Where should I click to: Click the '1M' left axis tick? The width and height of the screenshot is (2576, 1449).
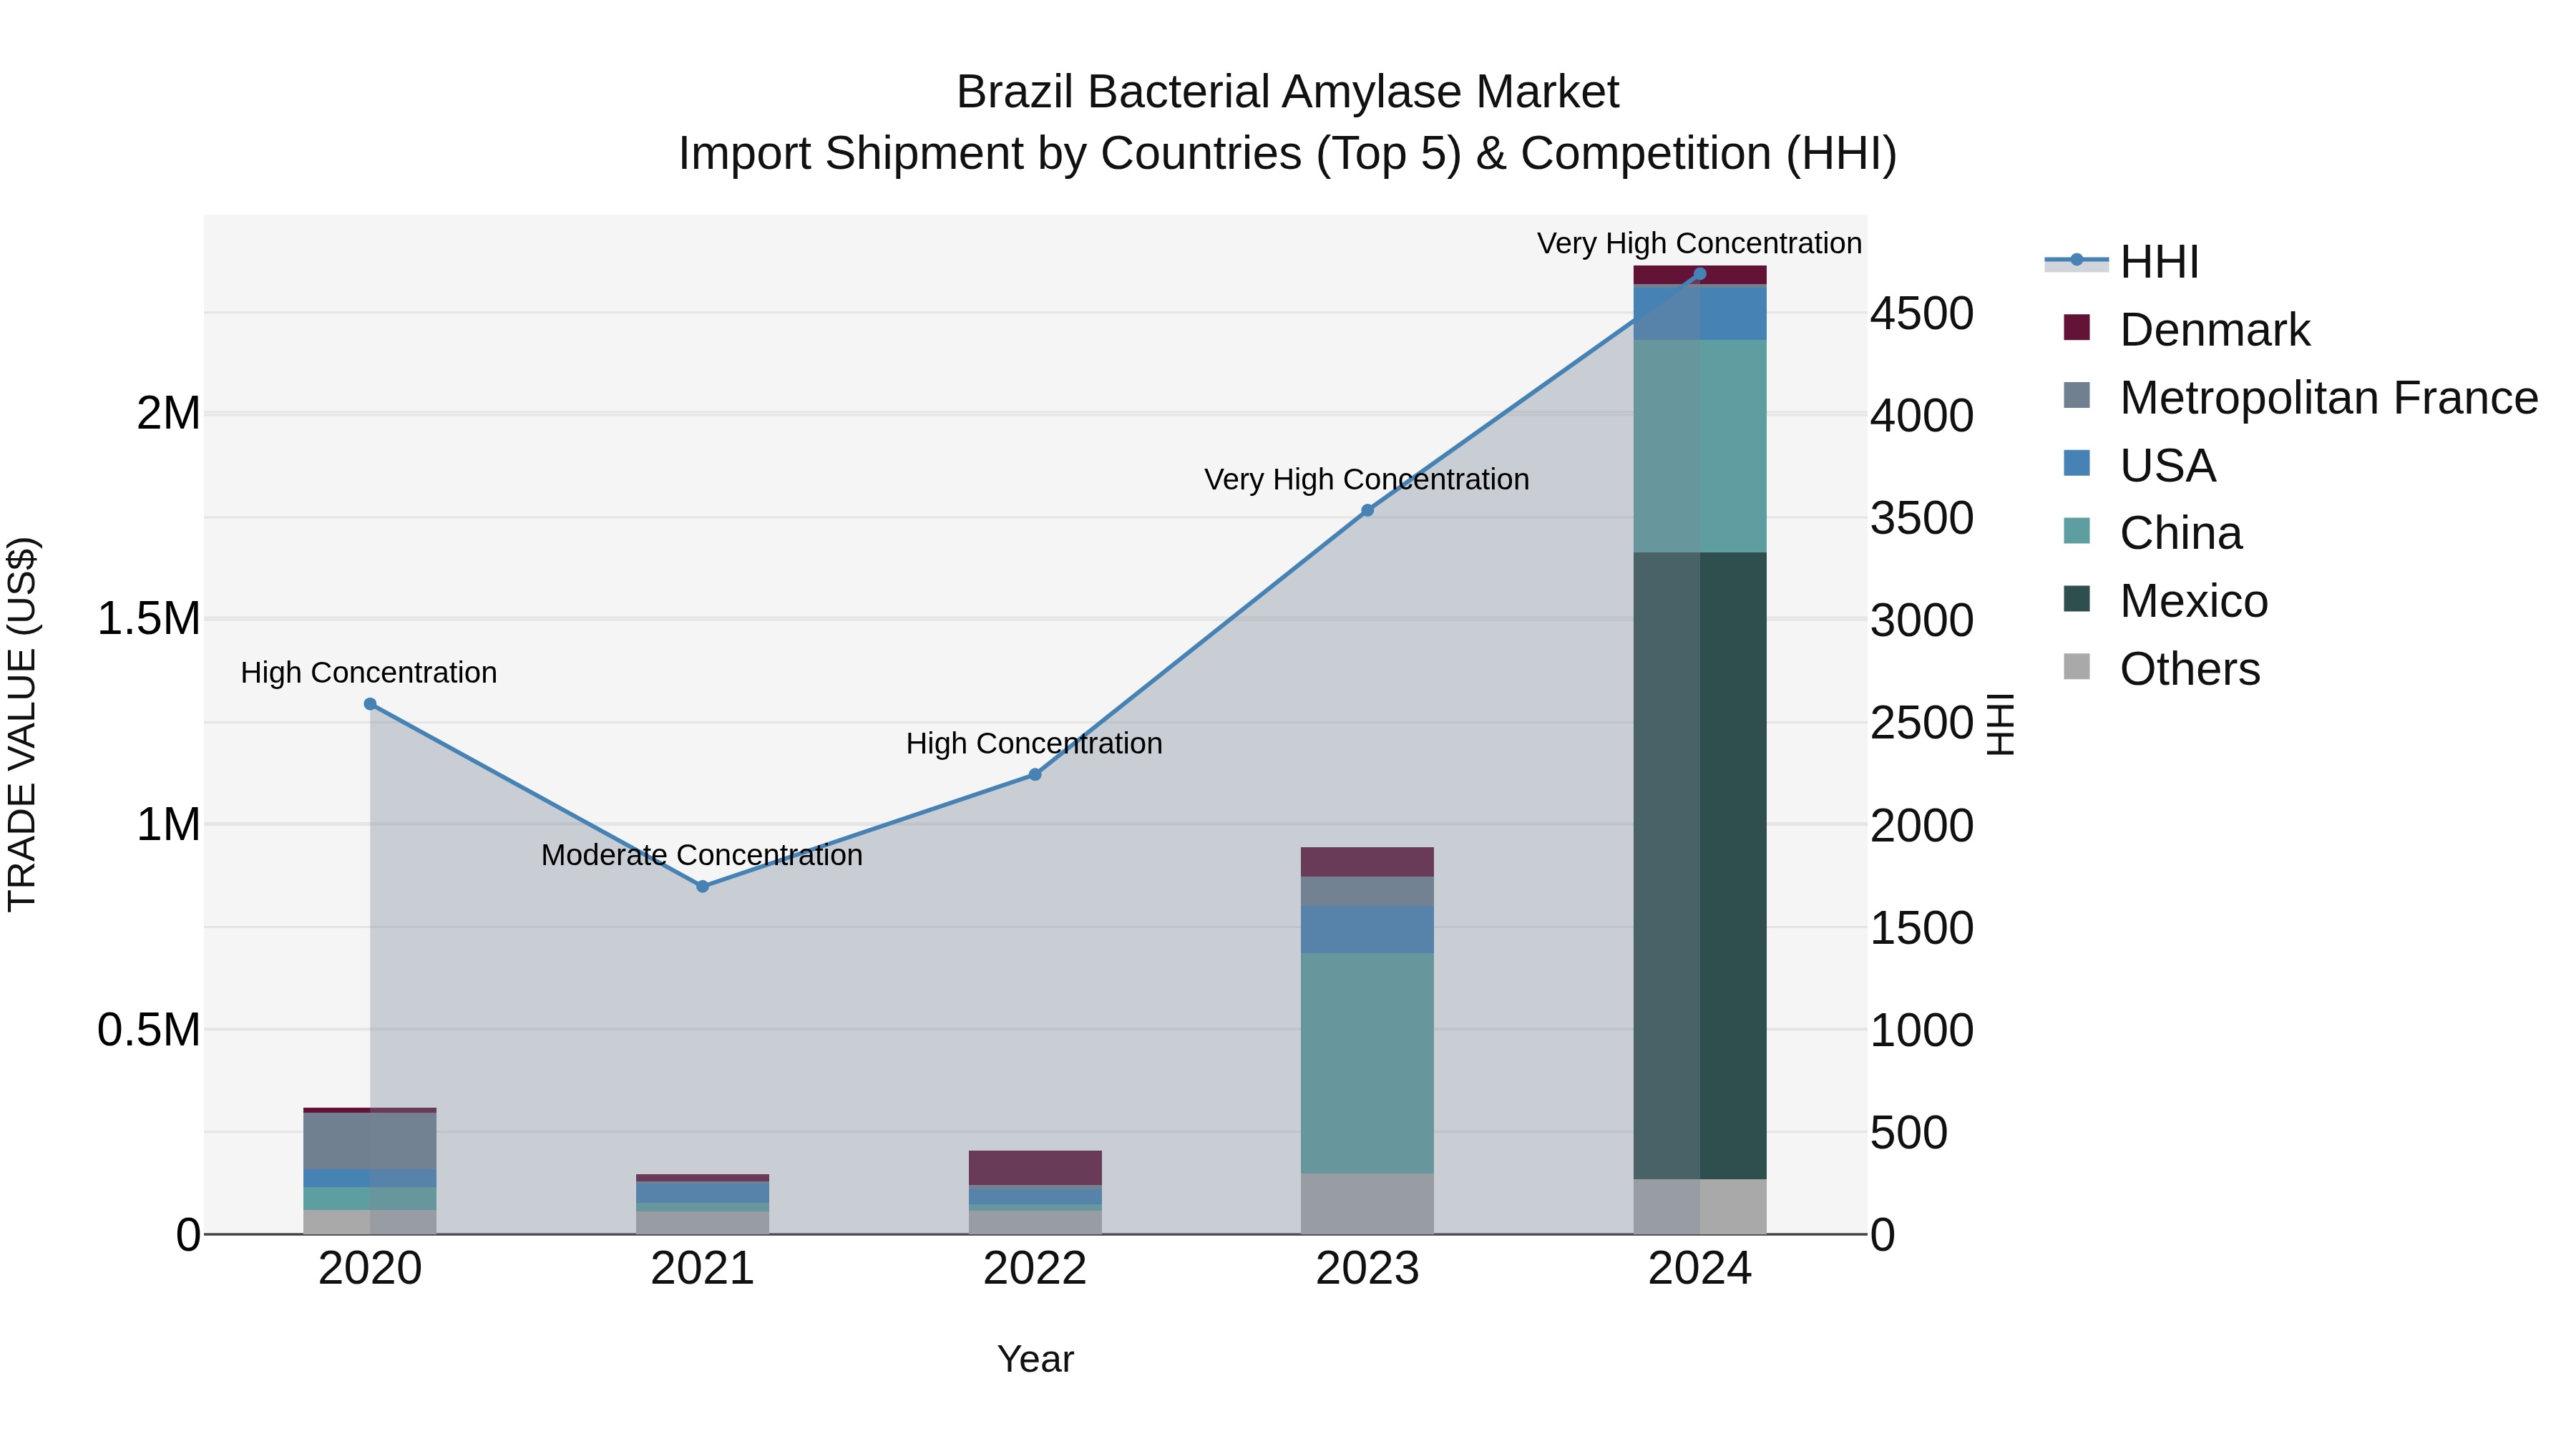click(169, 825)
